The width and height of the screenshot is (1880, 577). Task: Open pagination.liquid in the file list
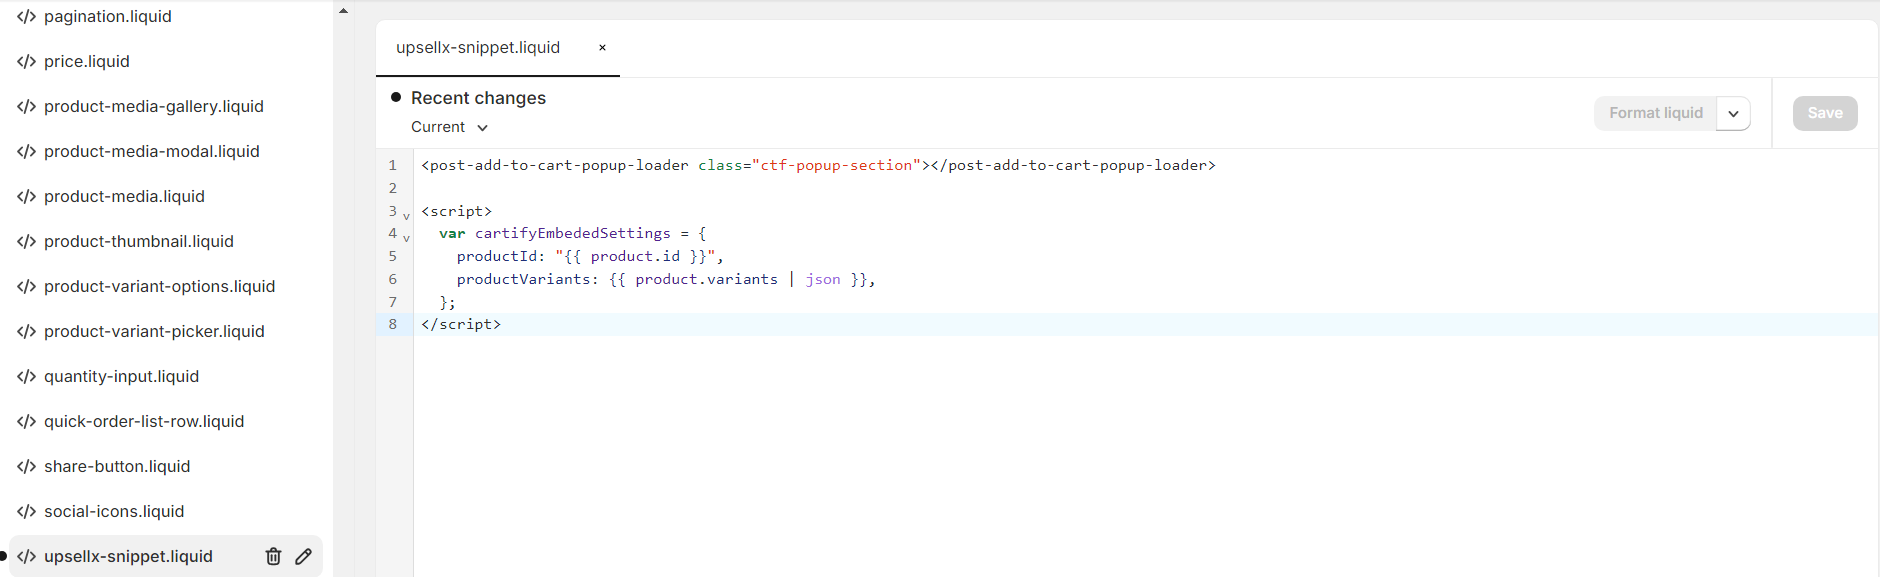108,16
